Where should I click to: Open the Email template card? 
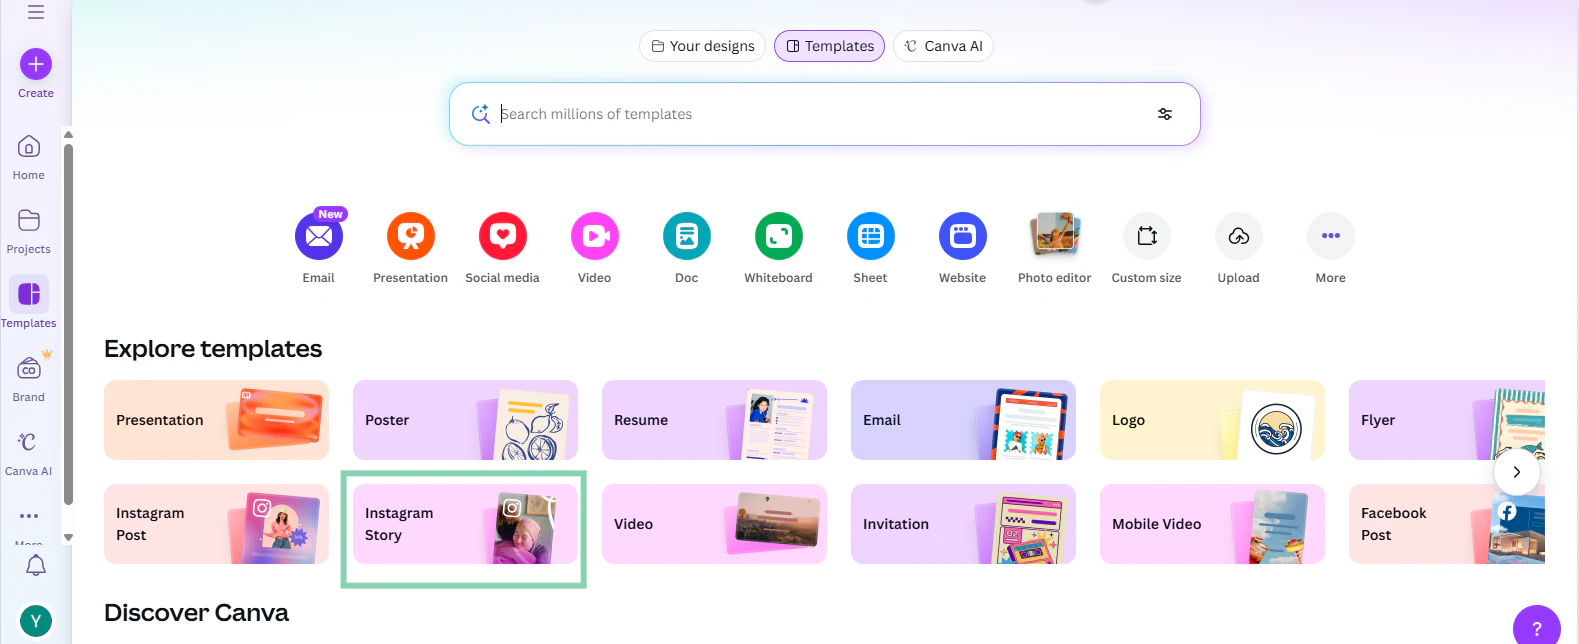click(x=963, y=420)
